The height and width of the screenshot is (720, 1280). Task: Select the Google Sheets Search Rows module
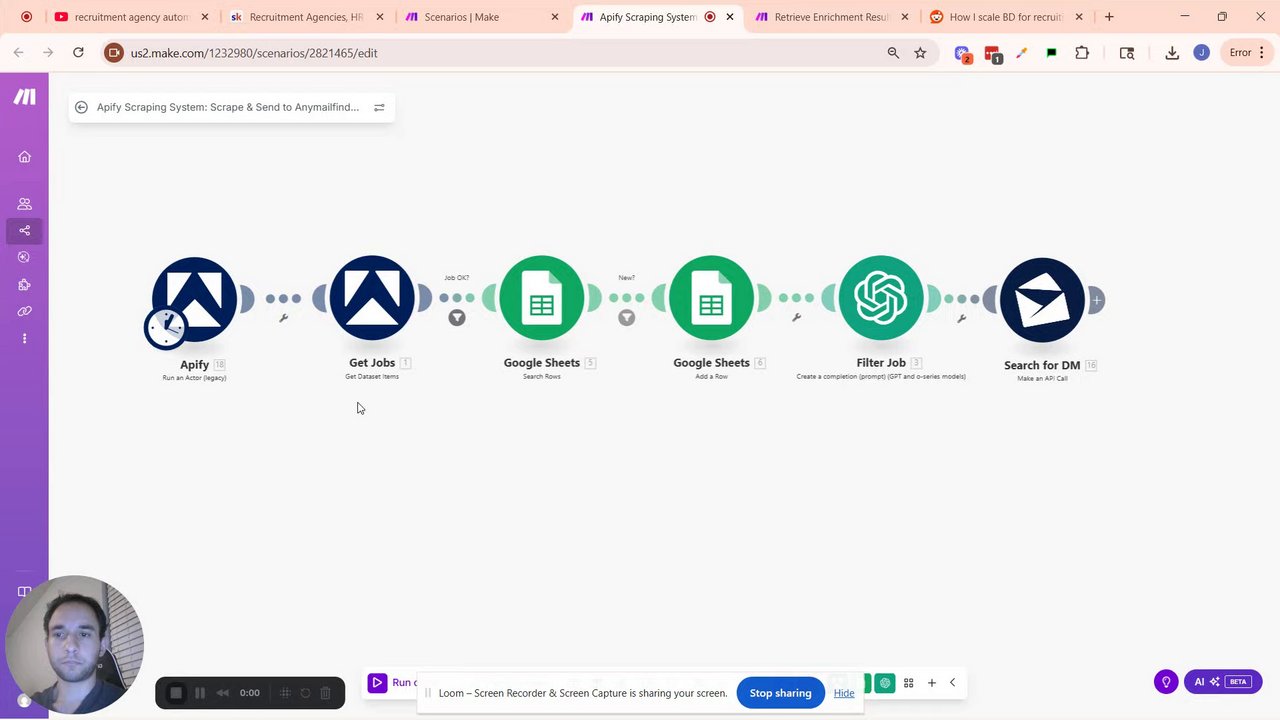(542, 298)
